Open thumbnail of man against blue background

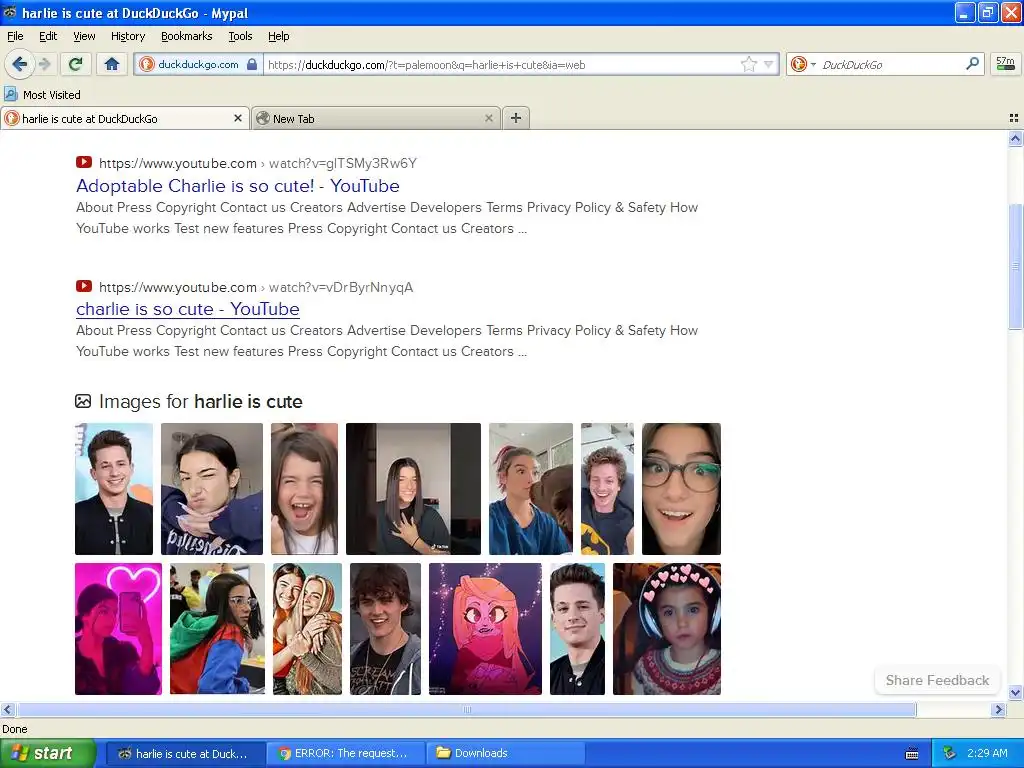[x=577, y=629]
